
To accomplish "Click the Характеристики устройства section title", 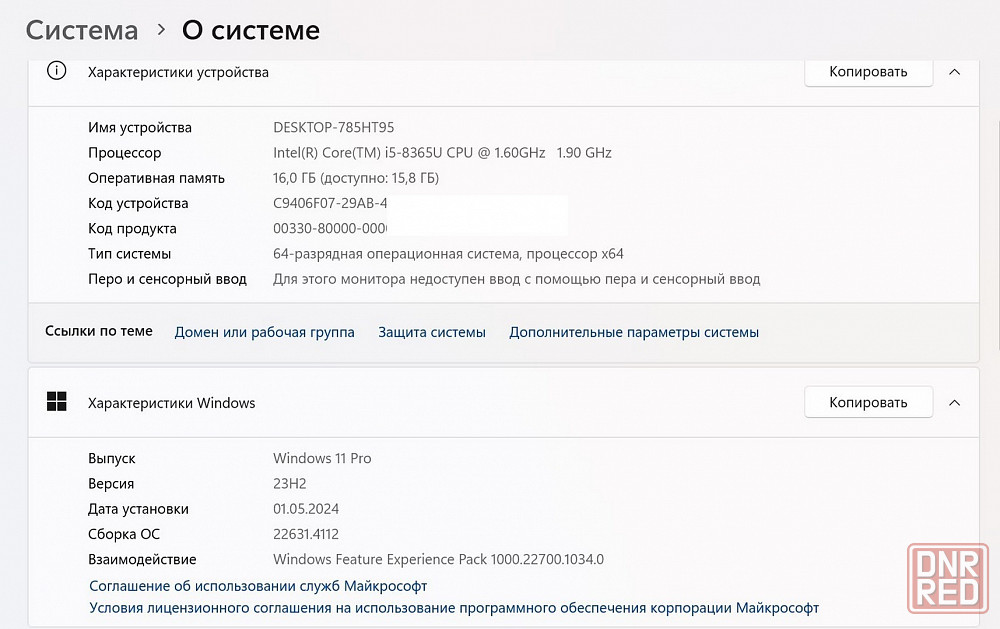I will (x=178, y=73).
